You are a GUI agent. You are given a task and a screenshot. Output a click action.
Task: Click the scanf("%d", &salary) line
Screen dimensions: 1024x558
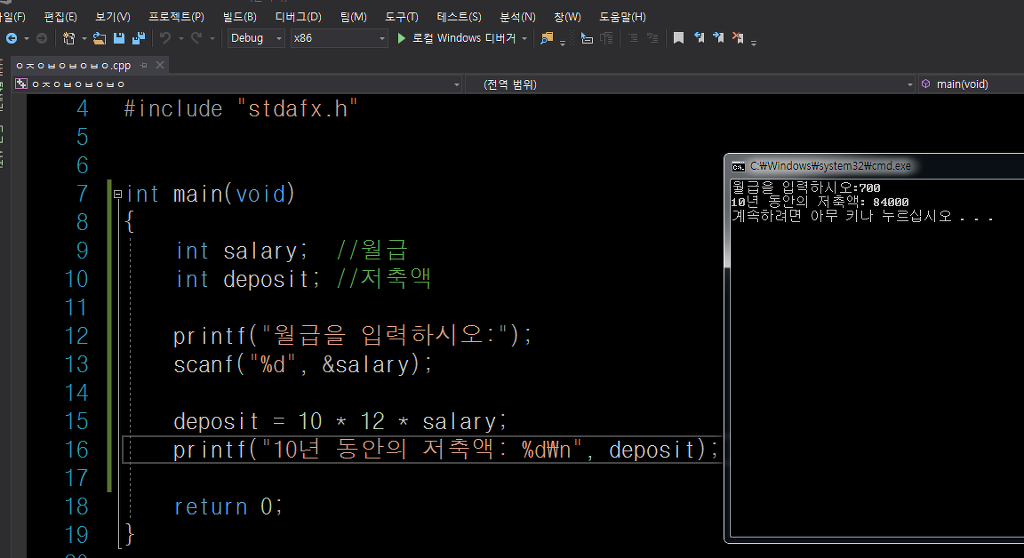pyautogui.click(x=303, y=365)
